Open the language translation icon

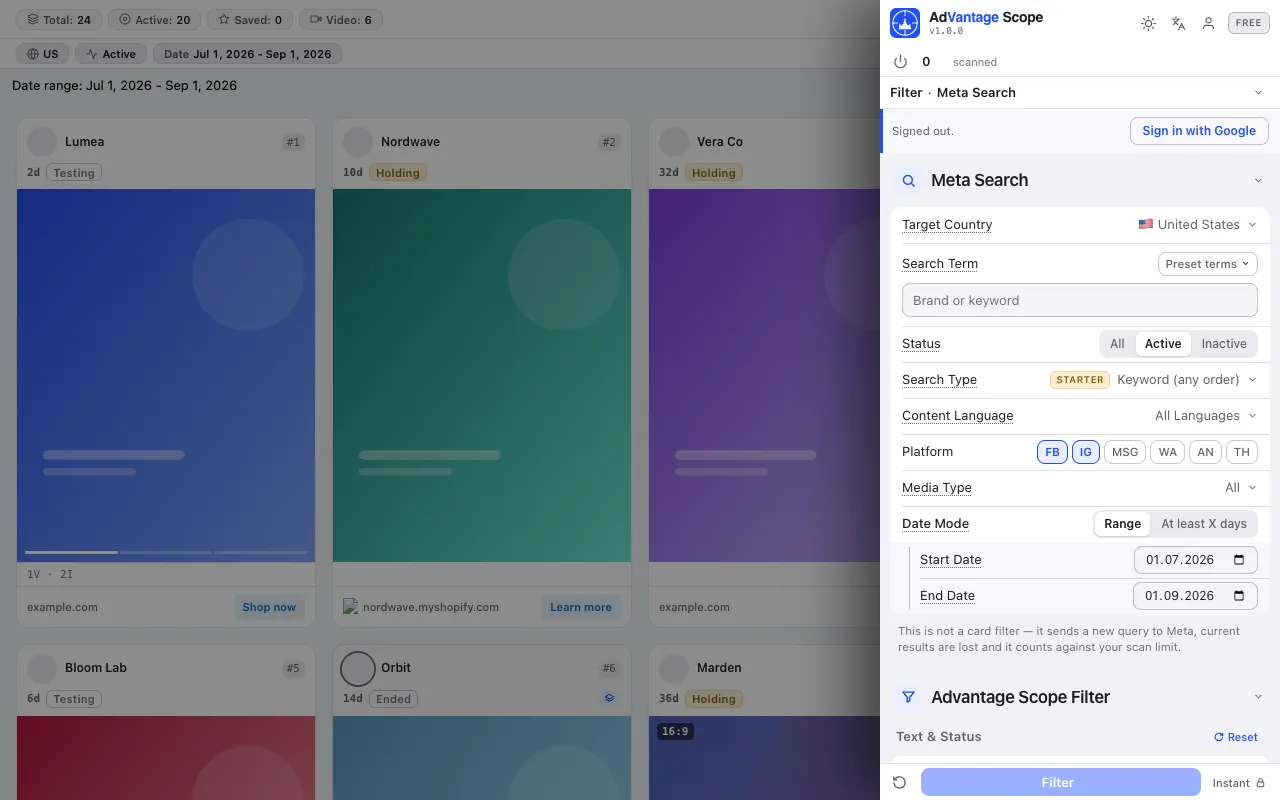[x=1178, y=23]
